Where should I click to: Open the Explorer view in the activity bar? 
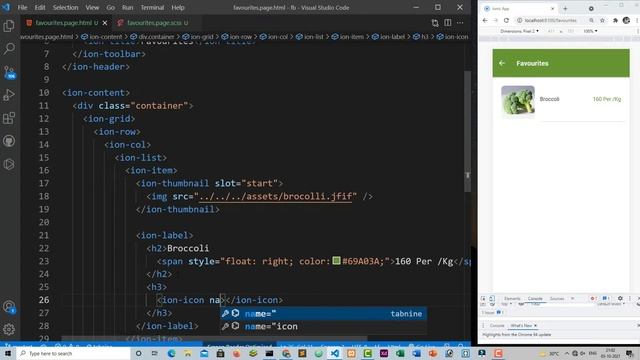(9, 26)
